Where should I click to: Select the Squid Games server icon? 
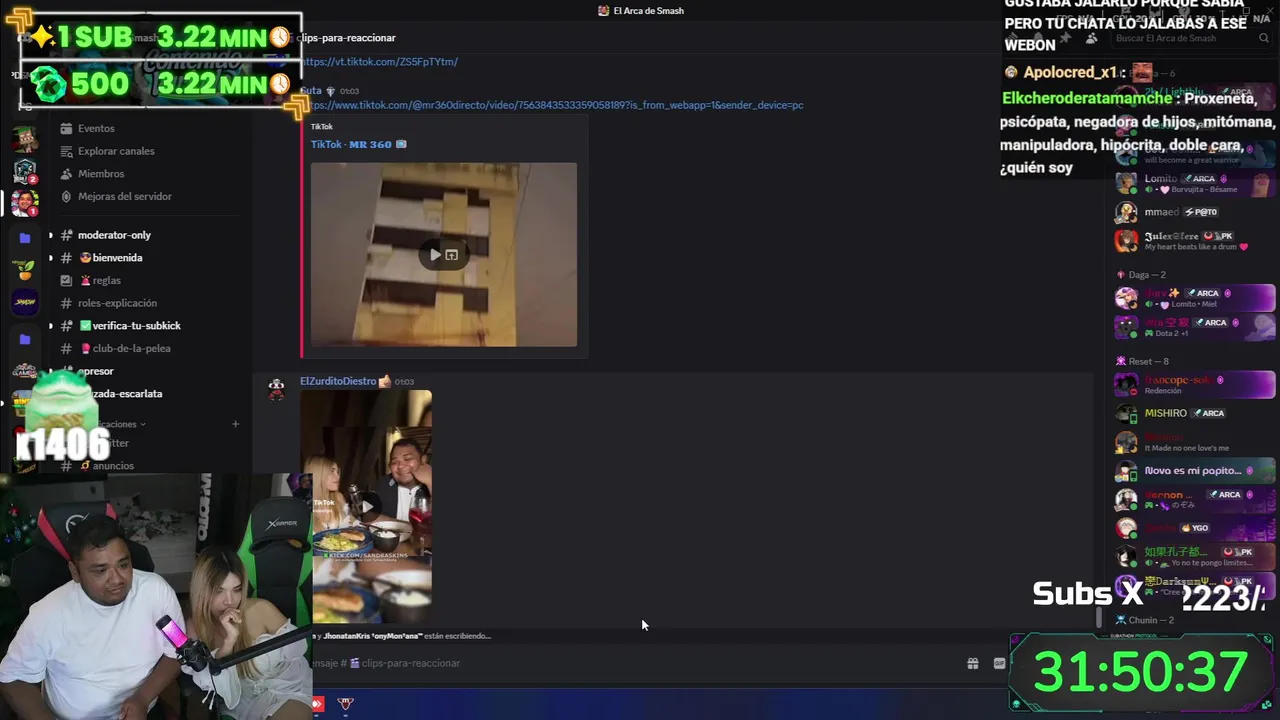[x=25, y=371]
